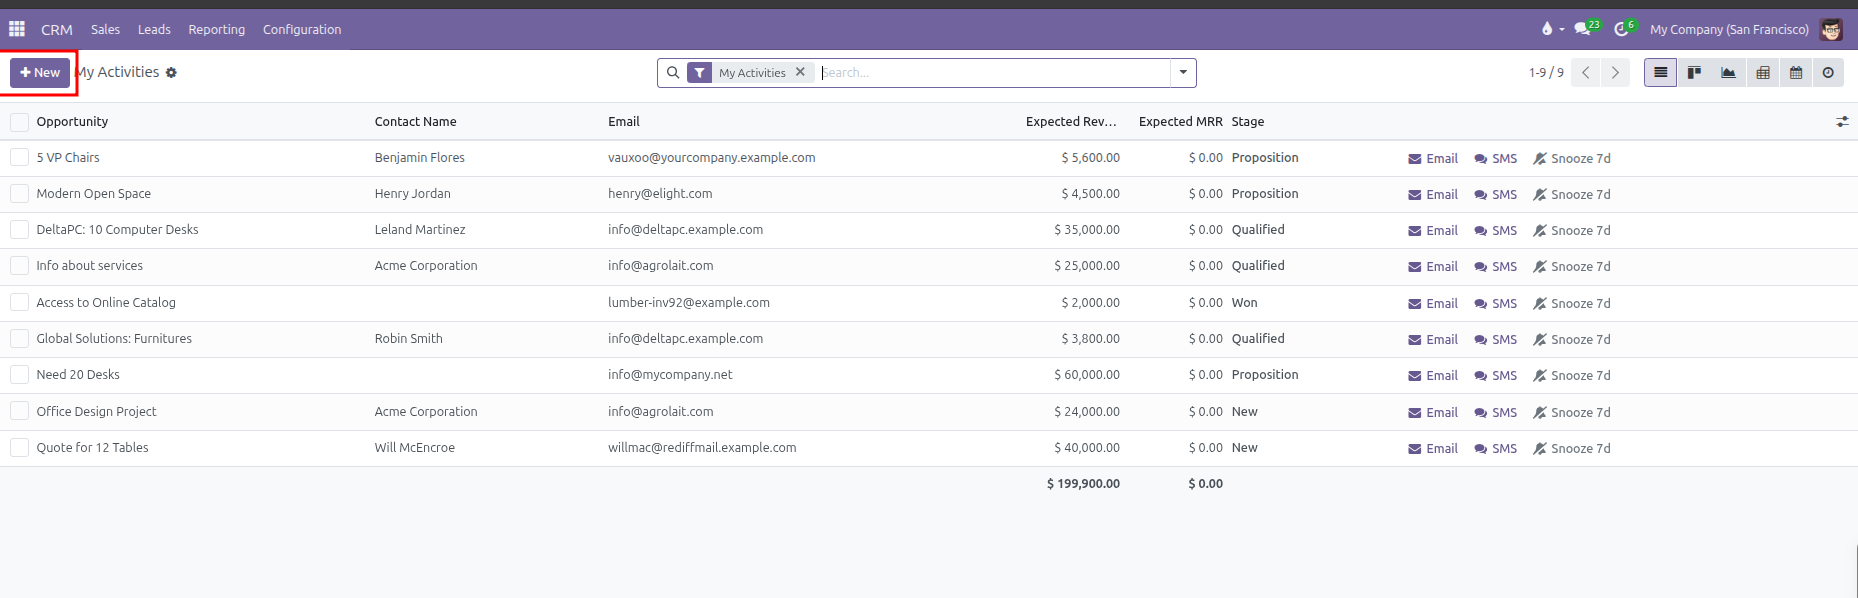
Task: Check the Quote for 12 Tables row
Action: (19, 448)
